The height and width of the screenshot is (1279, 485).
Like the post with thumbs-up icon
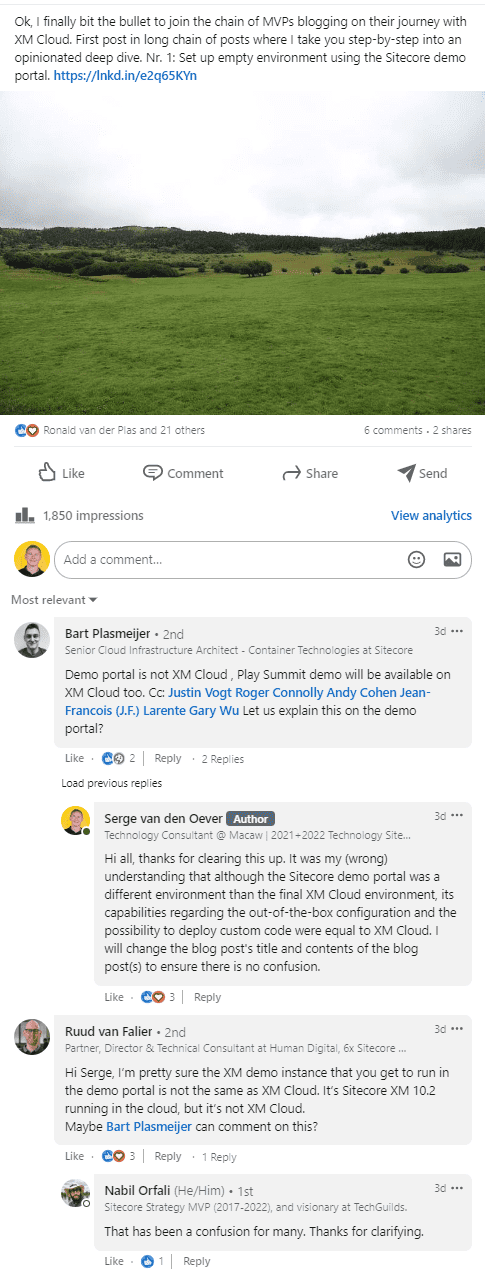pos(47,473)
